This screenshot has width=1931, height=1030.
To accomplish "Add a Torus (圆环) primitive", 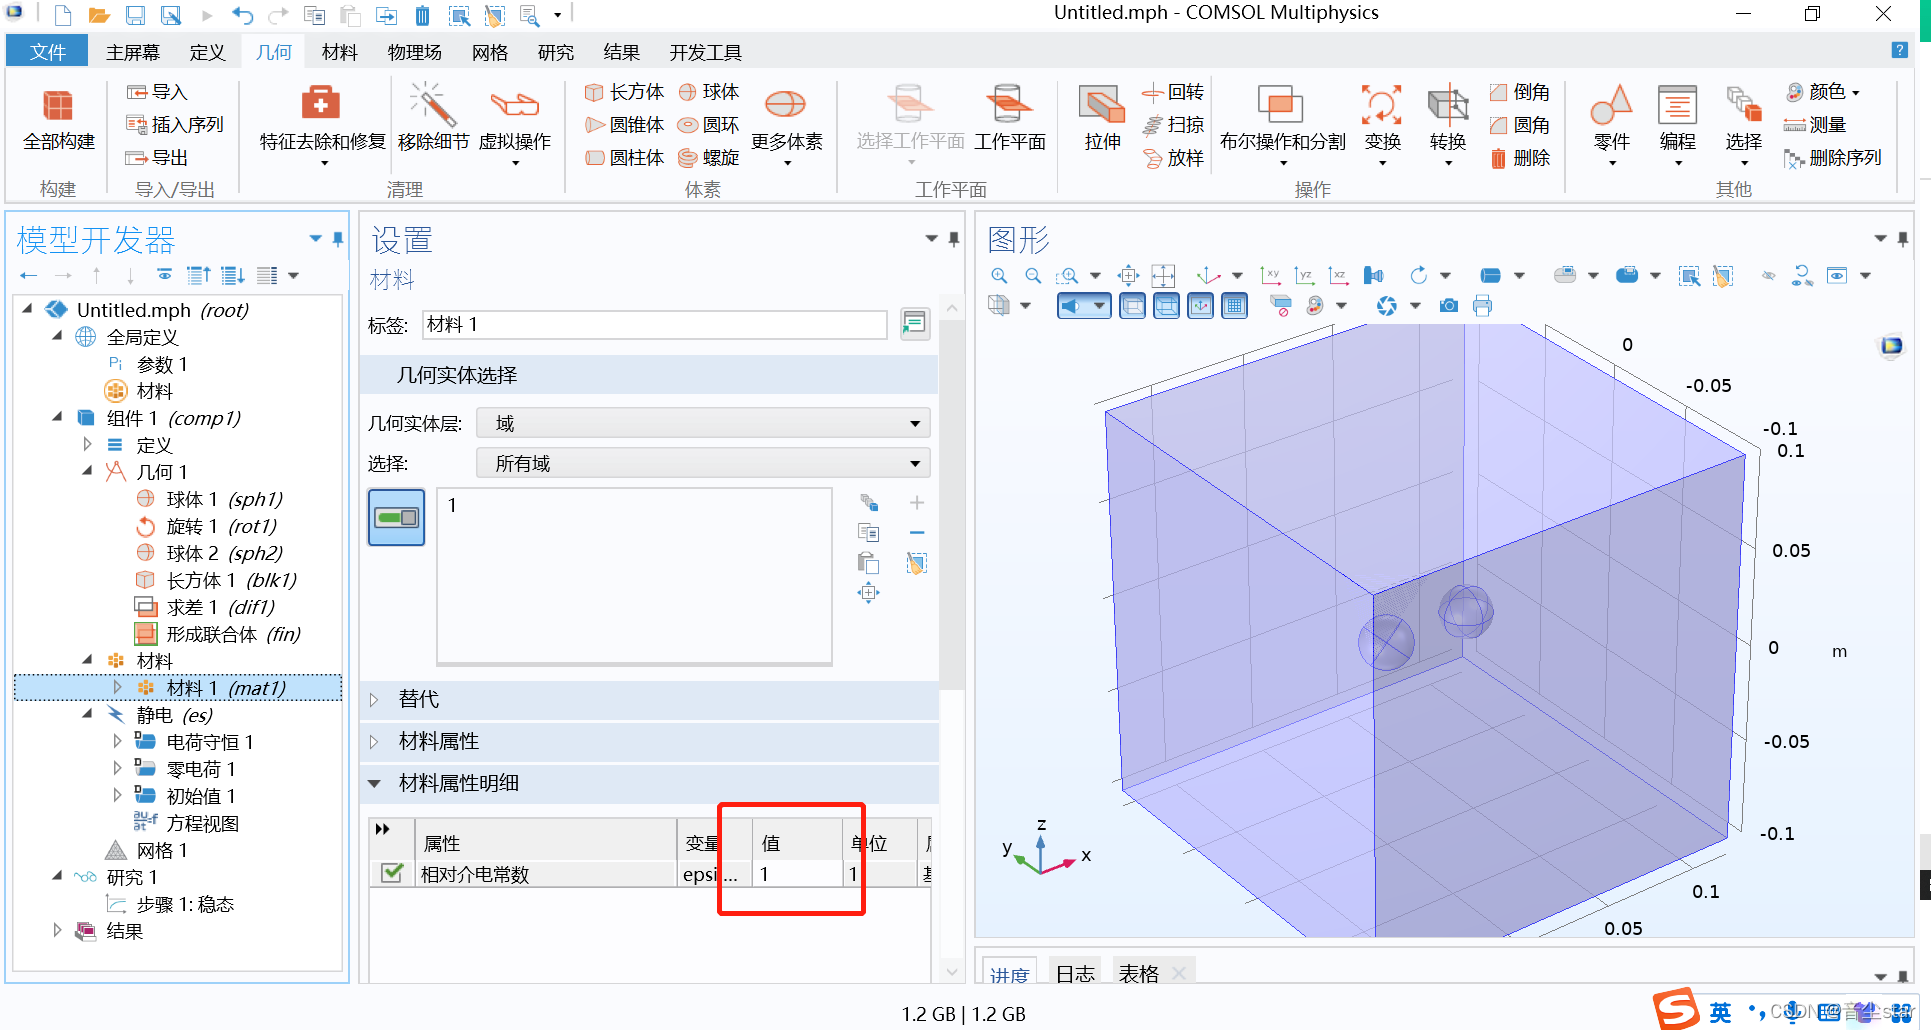I will tap(709, 125).
